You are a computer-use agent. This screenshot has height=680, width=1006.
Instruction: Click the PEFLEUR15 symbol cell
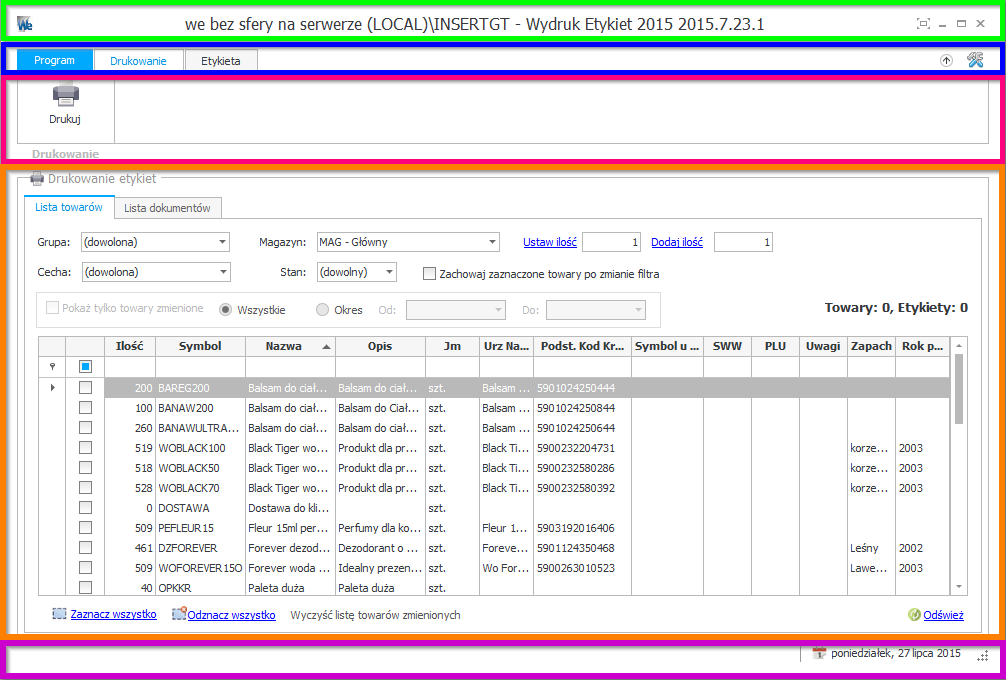tap(200, 528)
